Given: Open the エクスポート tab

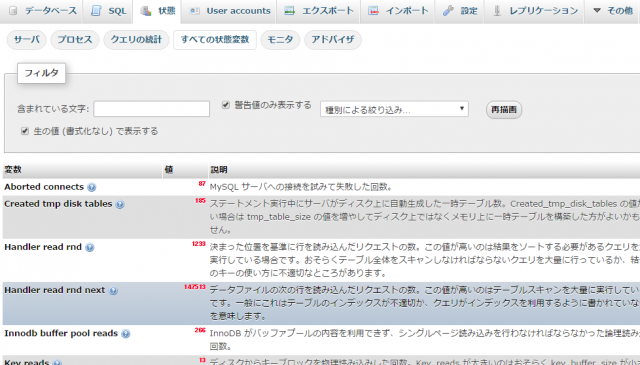Looking at the screenshot, I should [318, 11].
